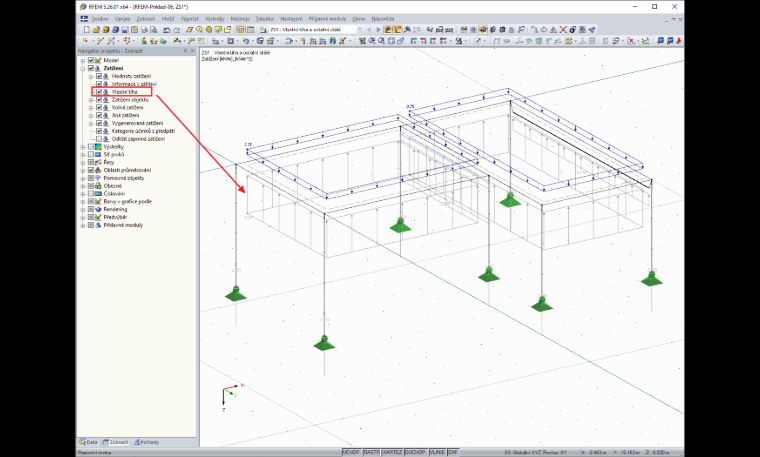This screenshot has width=760, height=457.
Task: Click the rotate view icon in top toolbar
Action: 543,30
